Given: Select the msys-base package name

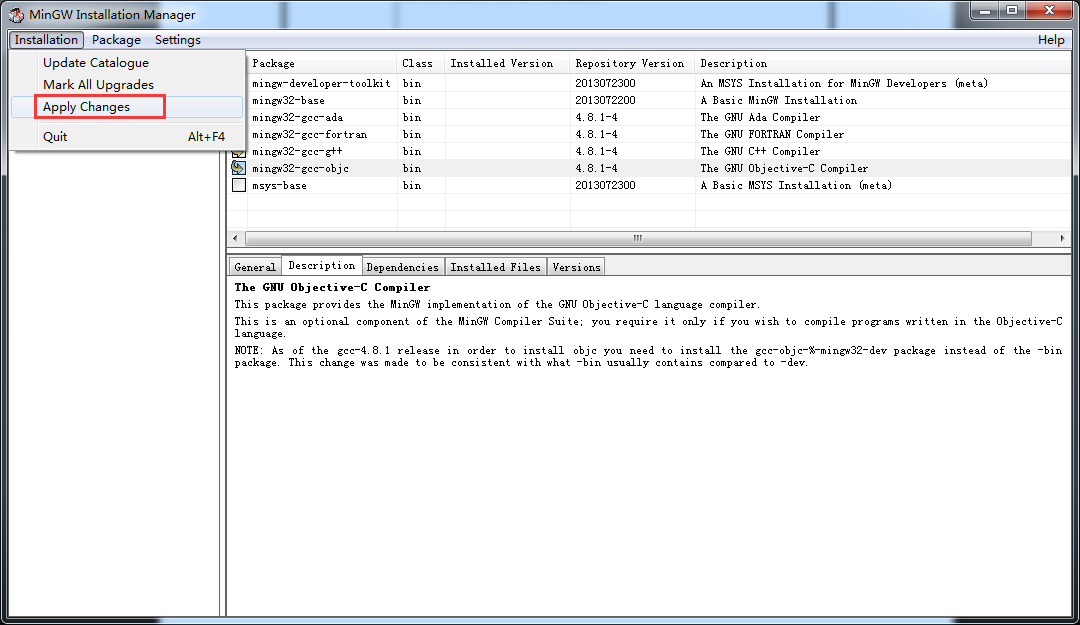Looking at the screenshot, I should tap(279, 185).
